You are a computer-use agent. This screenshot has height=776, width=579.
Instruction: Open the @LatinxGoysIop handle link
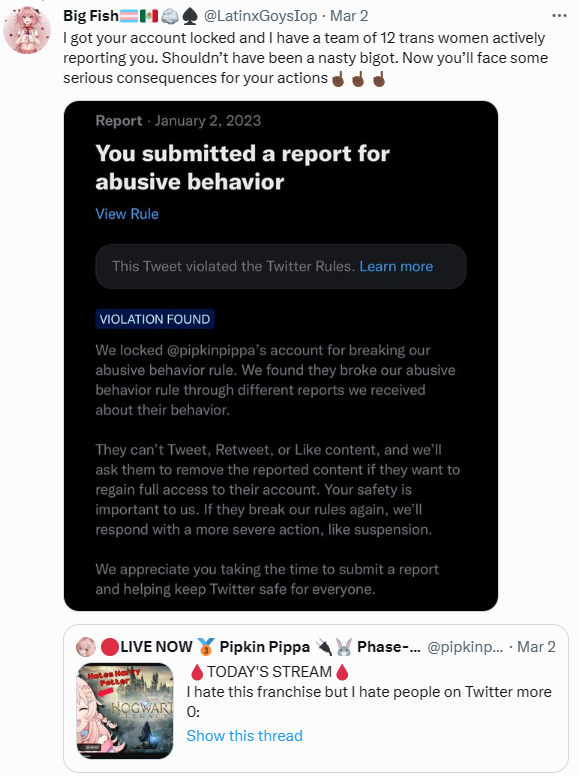pos(260,16)
